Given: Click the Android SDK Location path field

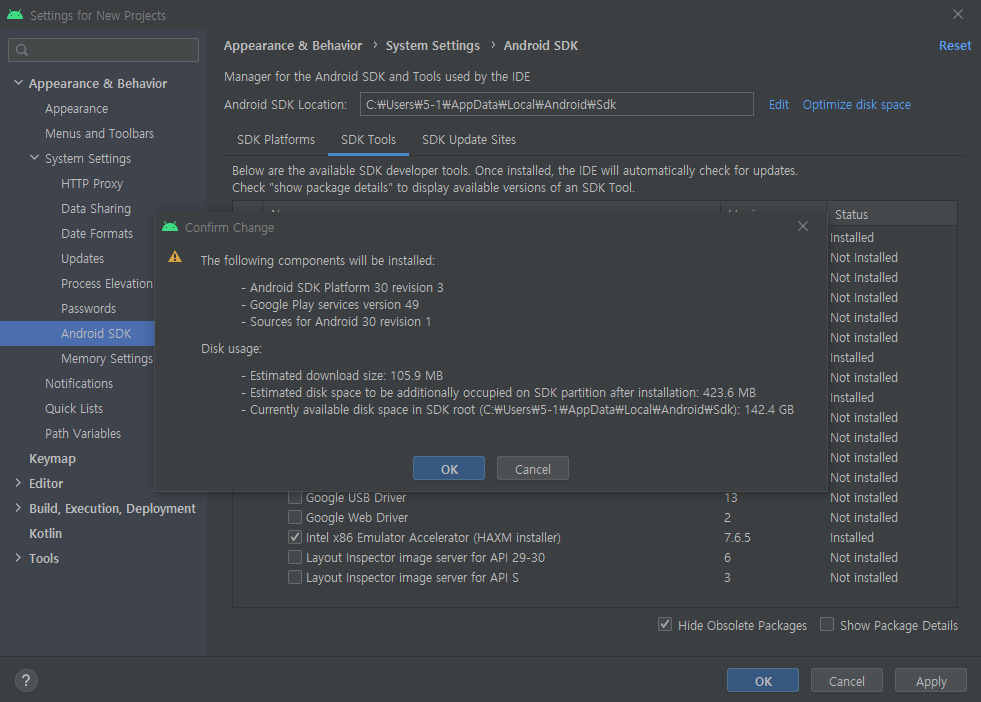Looking at the screenshot, I should tap(556, 104).
